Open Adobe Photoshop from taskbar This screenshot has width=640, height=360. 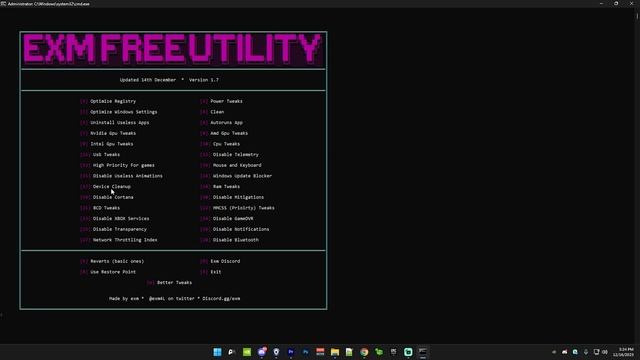pos(305,352)
